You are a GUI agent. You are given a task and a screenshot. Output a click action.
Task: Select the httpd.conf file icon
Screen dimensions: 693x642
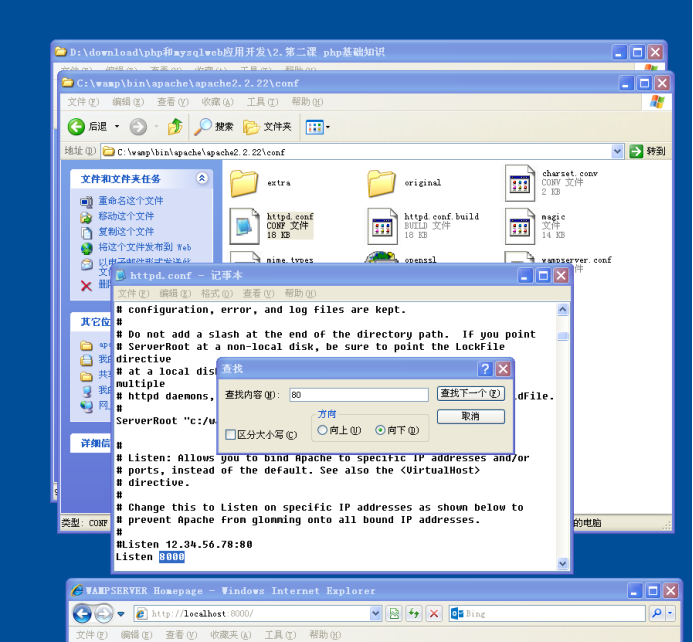(244, 226)
